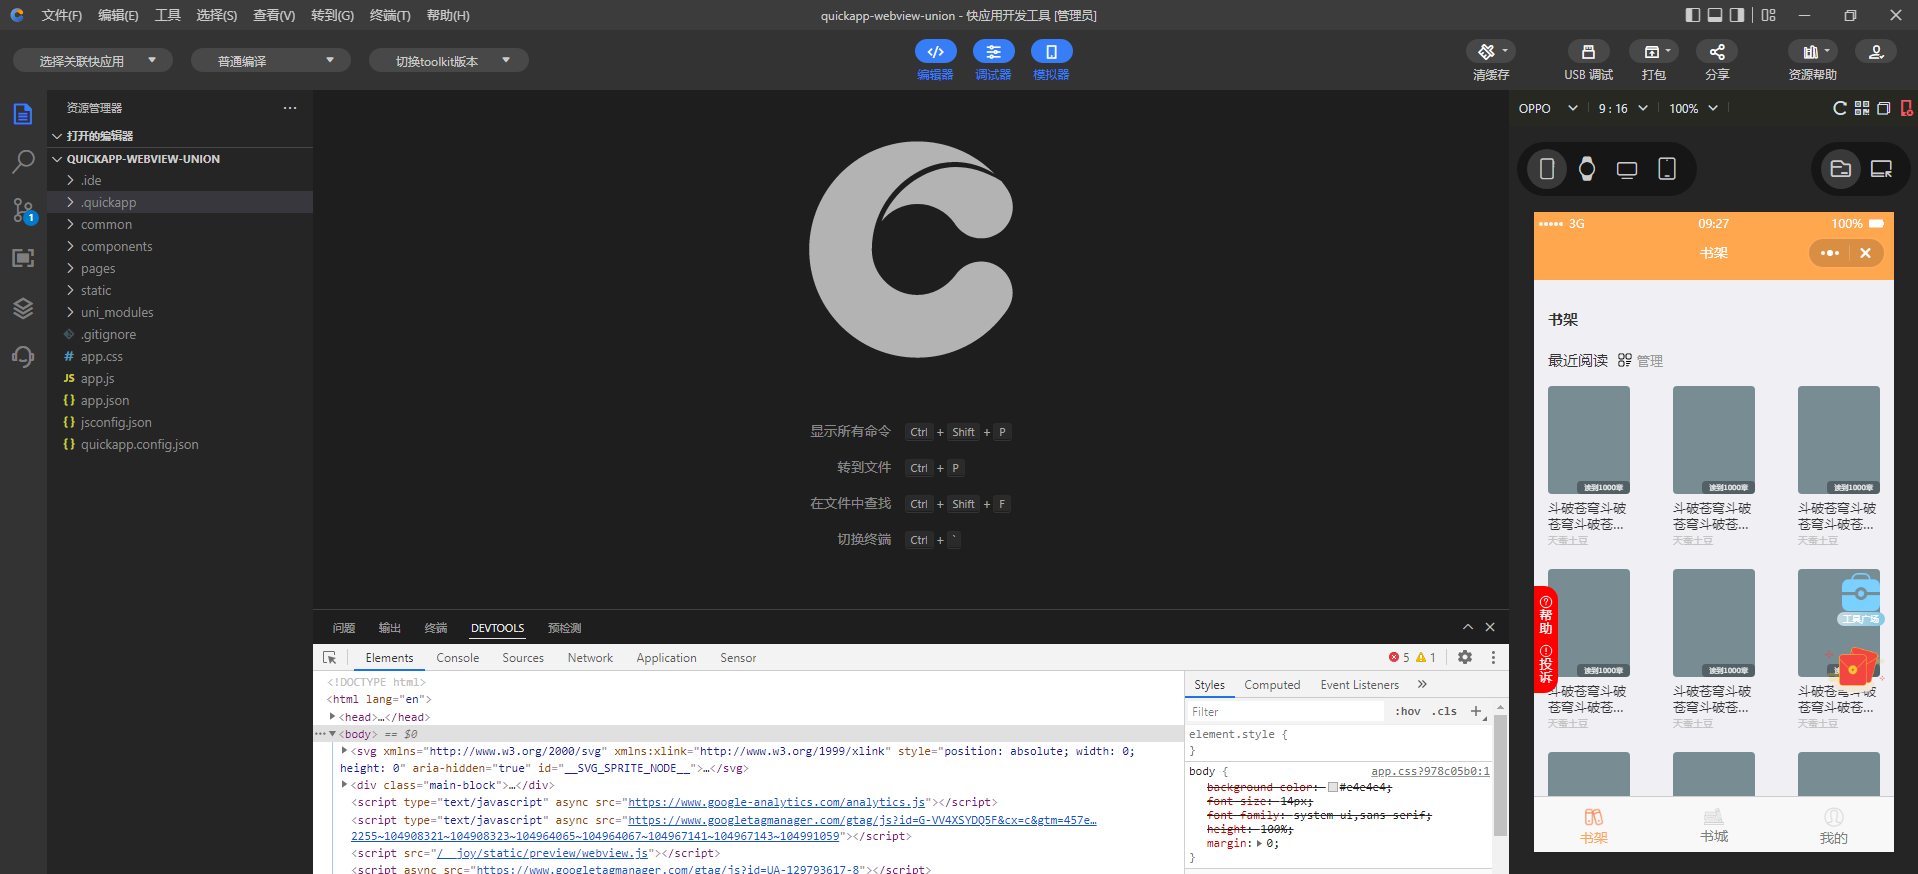Open the app.css source link
The width and height of the screenshot is (1918, 874).
click(x=1430, y=771)
